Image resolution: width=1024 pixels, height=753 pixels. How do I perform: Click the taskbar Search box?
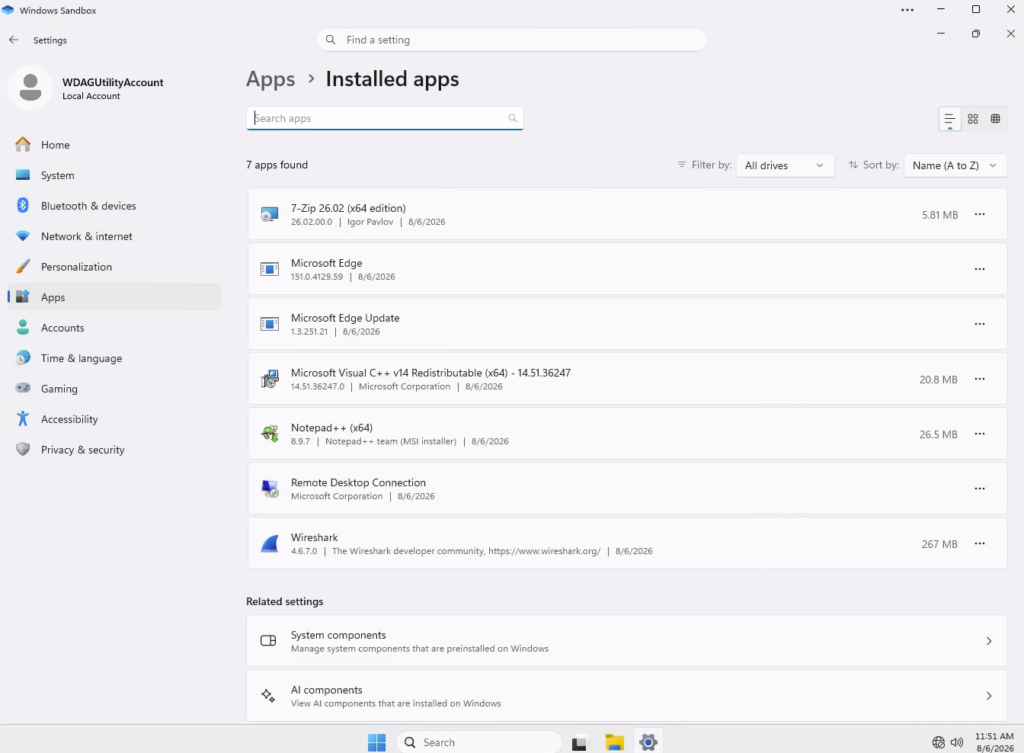pos(479,742)
